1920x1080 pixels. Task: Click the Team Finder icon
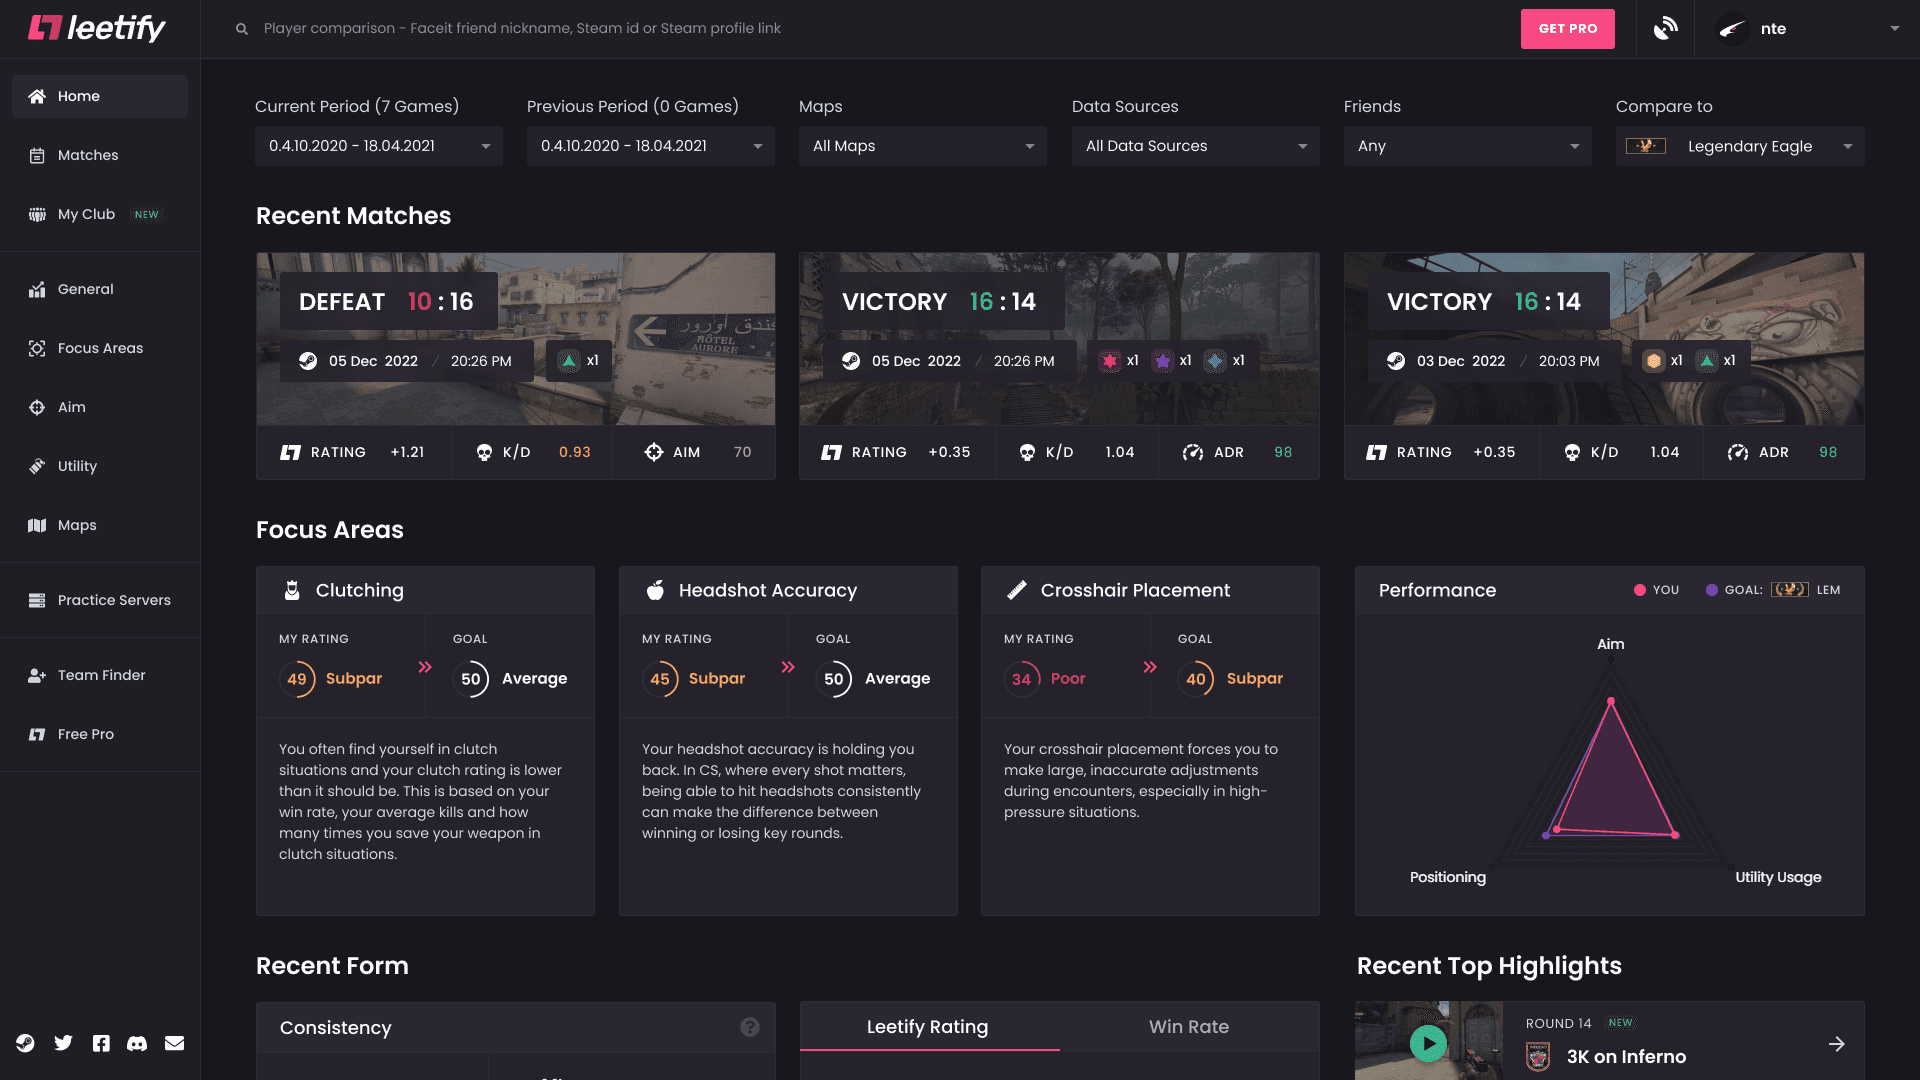point(36,675)
